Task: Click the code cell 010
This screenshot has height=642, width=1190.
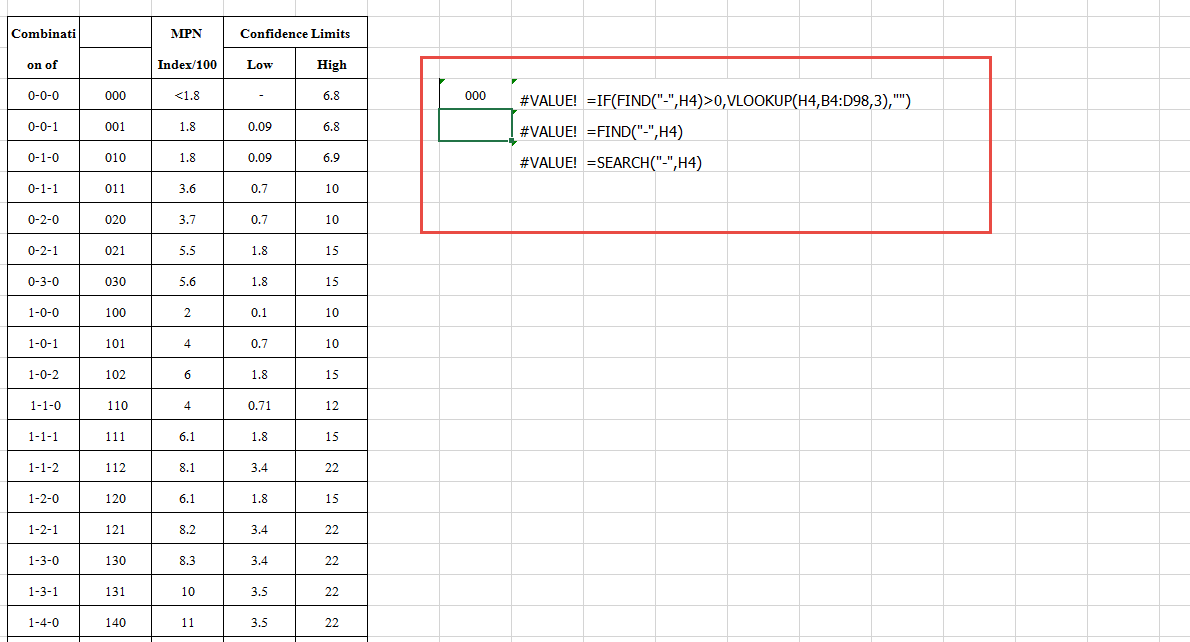Action: (x=115, y=158)
